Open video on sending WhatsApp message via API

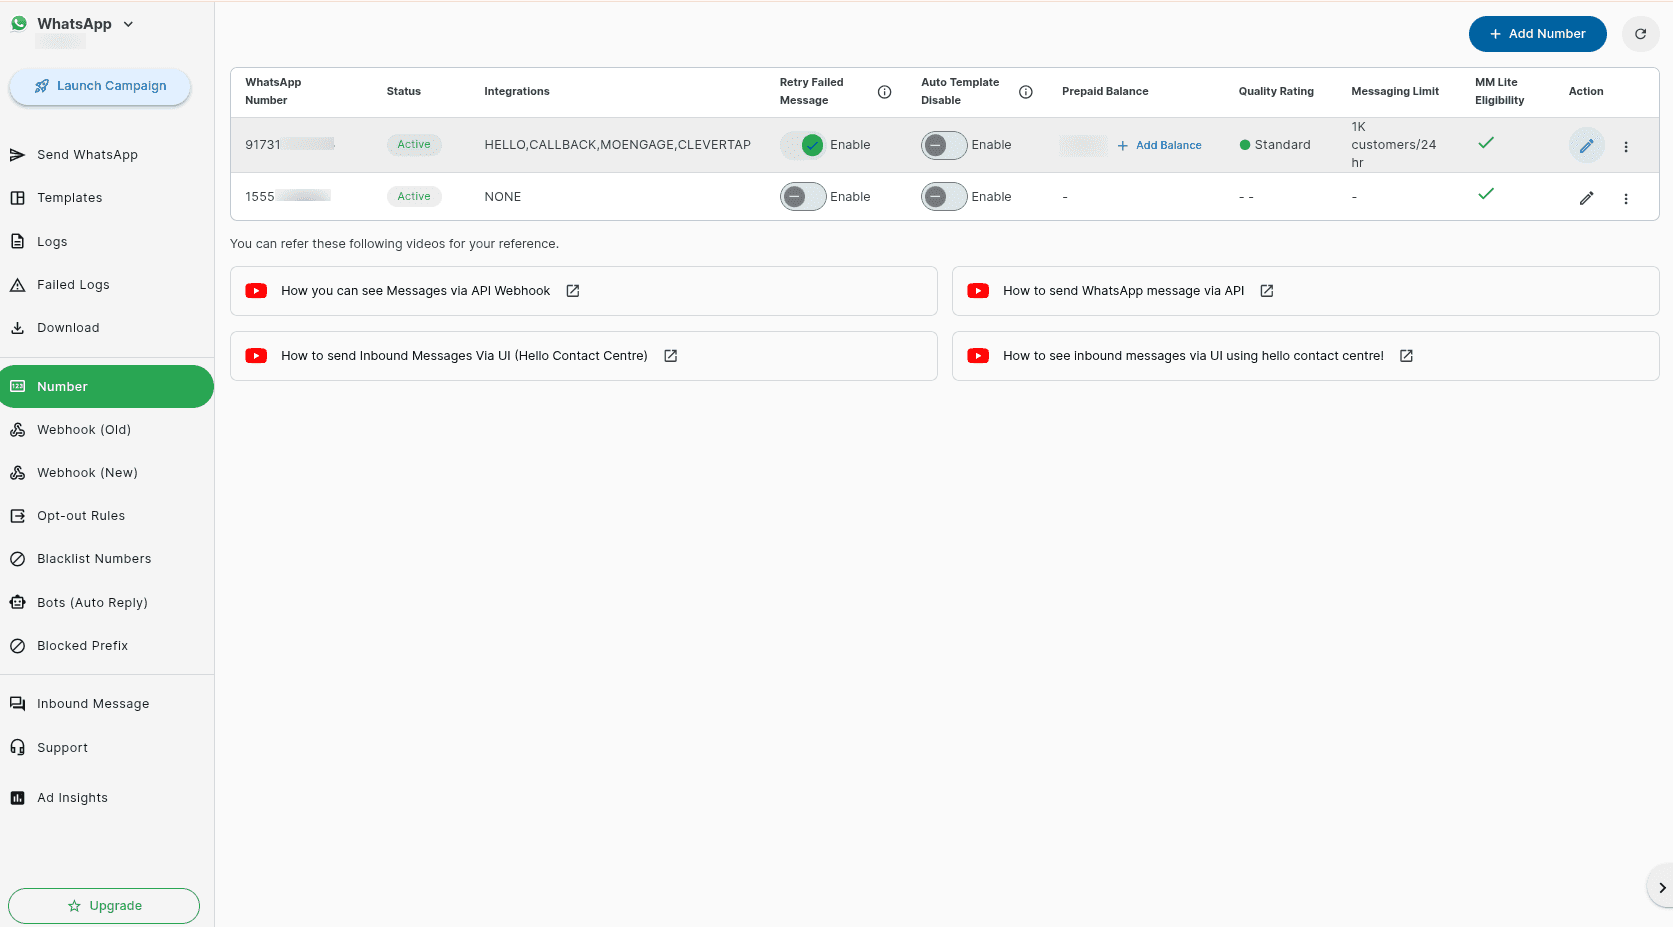point(1306,291)
